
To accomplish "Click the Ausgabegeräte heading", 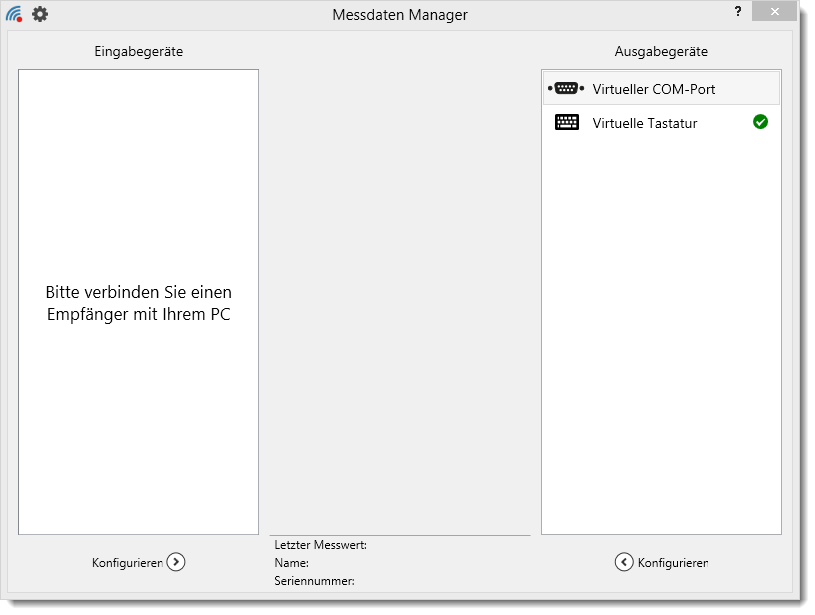I will (661, 51).
